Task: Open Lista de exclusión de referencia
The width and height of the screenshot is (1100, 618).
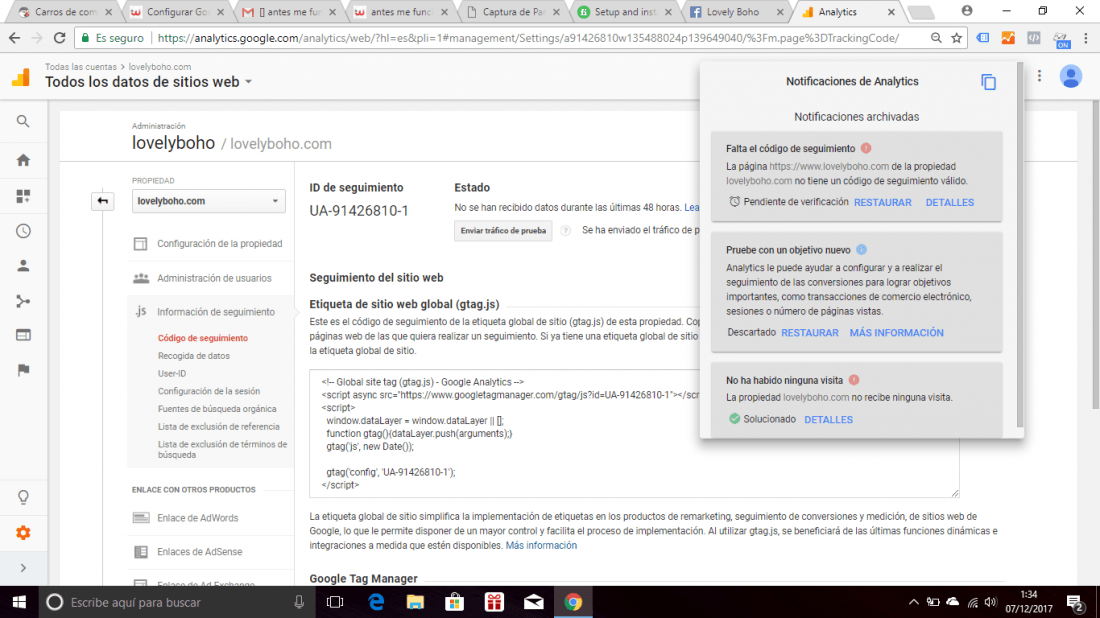Action: 218,426
